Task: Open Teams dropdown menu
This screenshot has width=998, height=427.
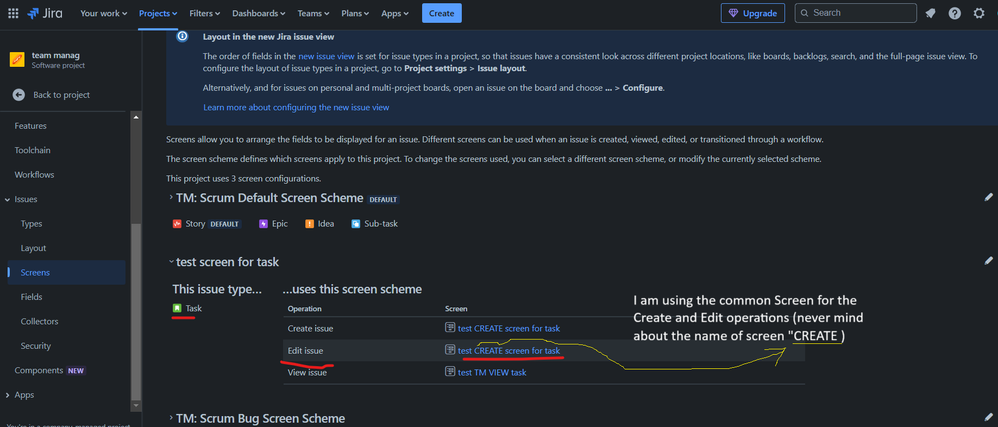Action: [314, 13]
